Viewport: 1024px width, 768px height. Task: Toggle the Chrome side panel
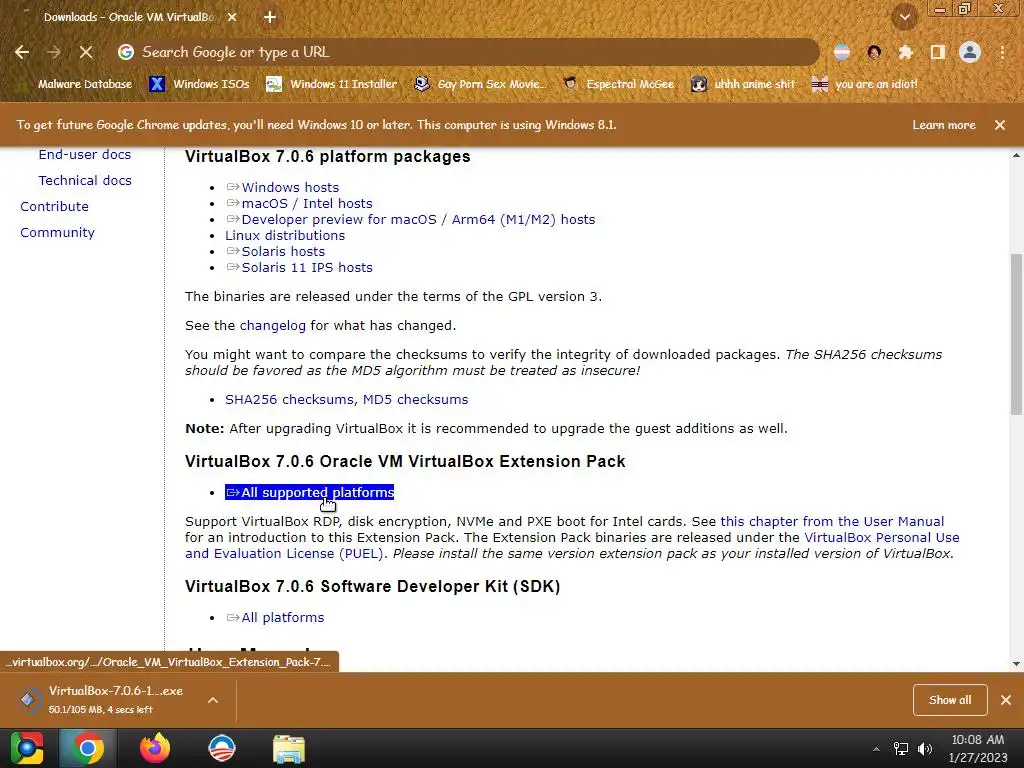coord(937,52)
